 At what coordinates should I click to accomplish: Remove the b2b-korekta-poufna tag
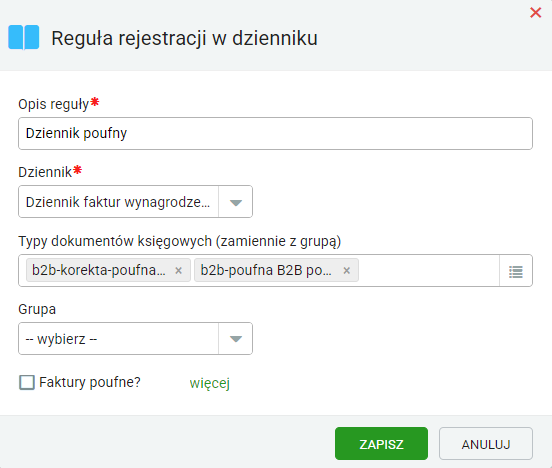178,270
